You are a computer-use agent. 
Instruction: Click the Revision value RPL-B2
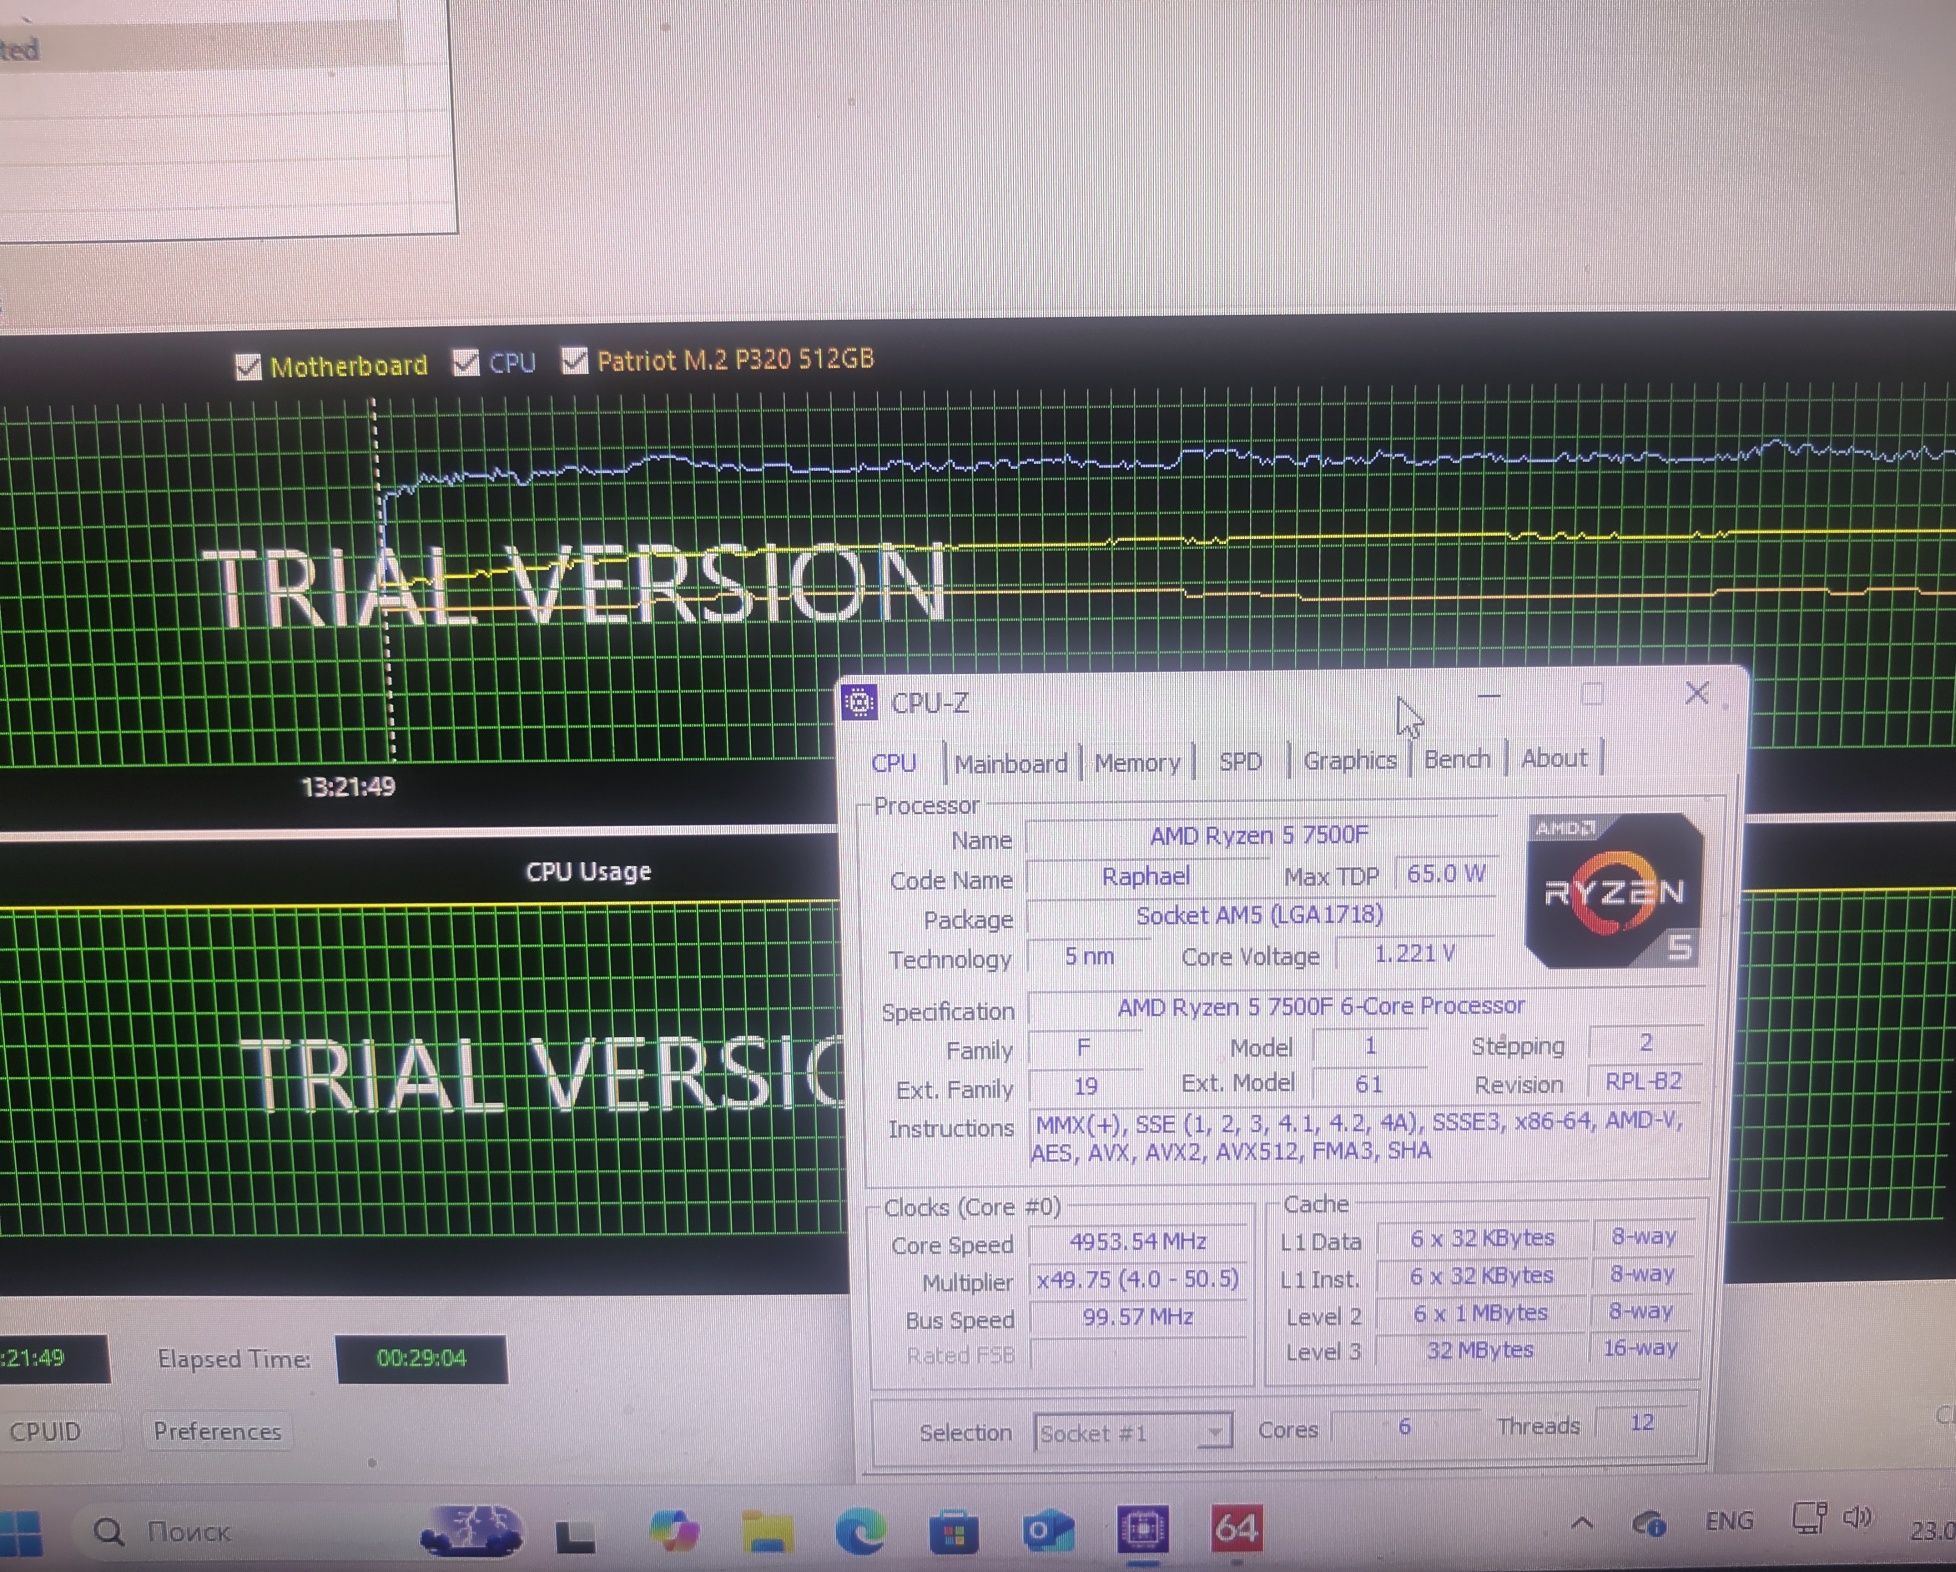click(x=1643, y=1081)
